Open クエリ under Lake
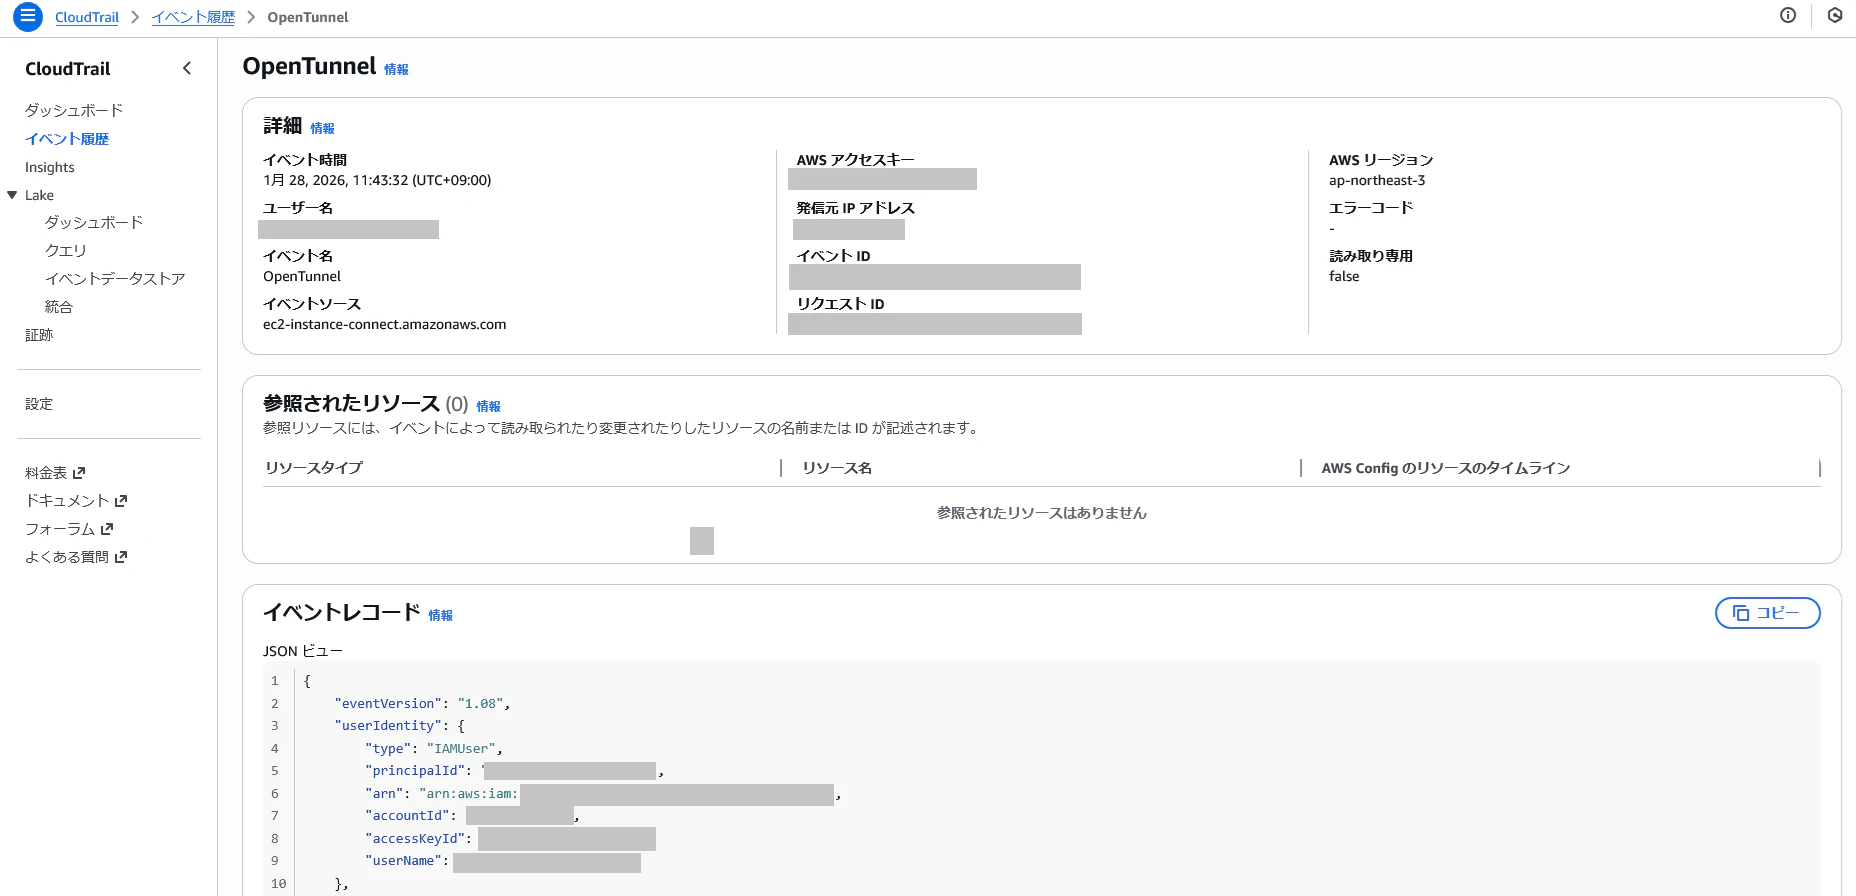Viewport: 1856px width, 896px height. pos(66,250)
